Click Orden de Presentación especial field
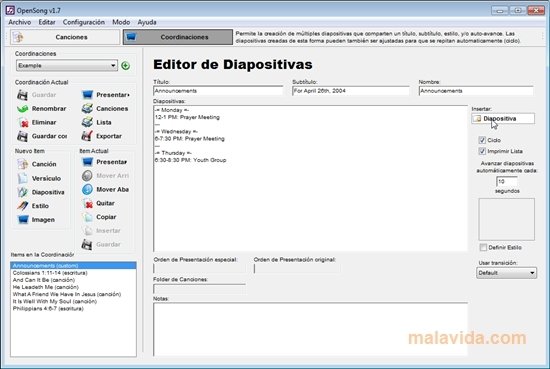Viewport: 550px width, 369px height. point(199,268)
